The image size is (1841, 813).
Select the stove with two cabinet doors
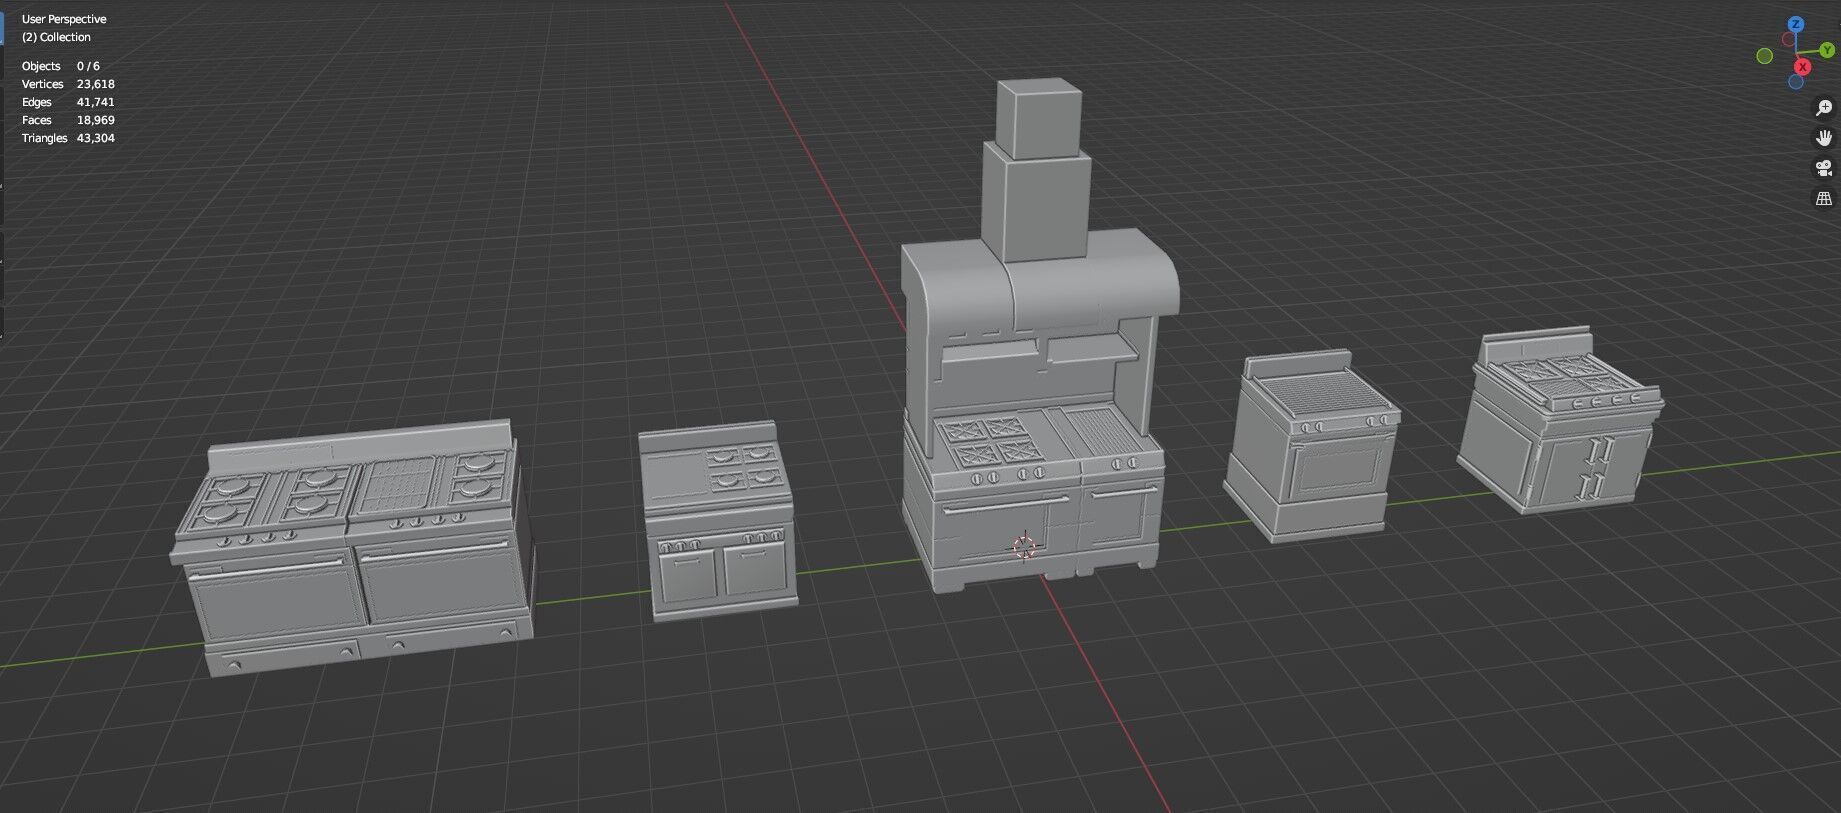point(718,520)
